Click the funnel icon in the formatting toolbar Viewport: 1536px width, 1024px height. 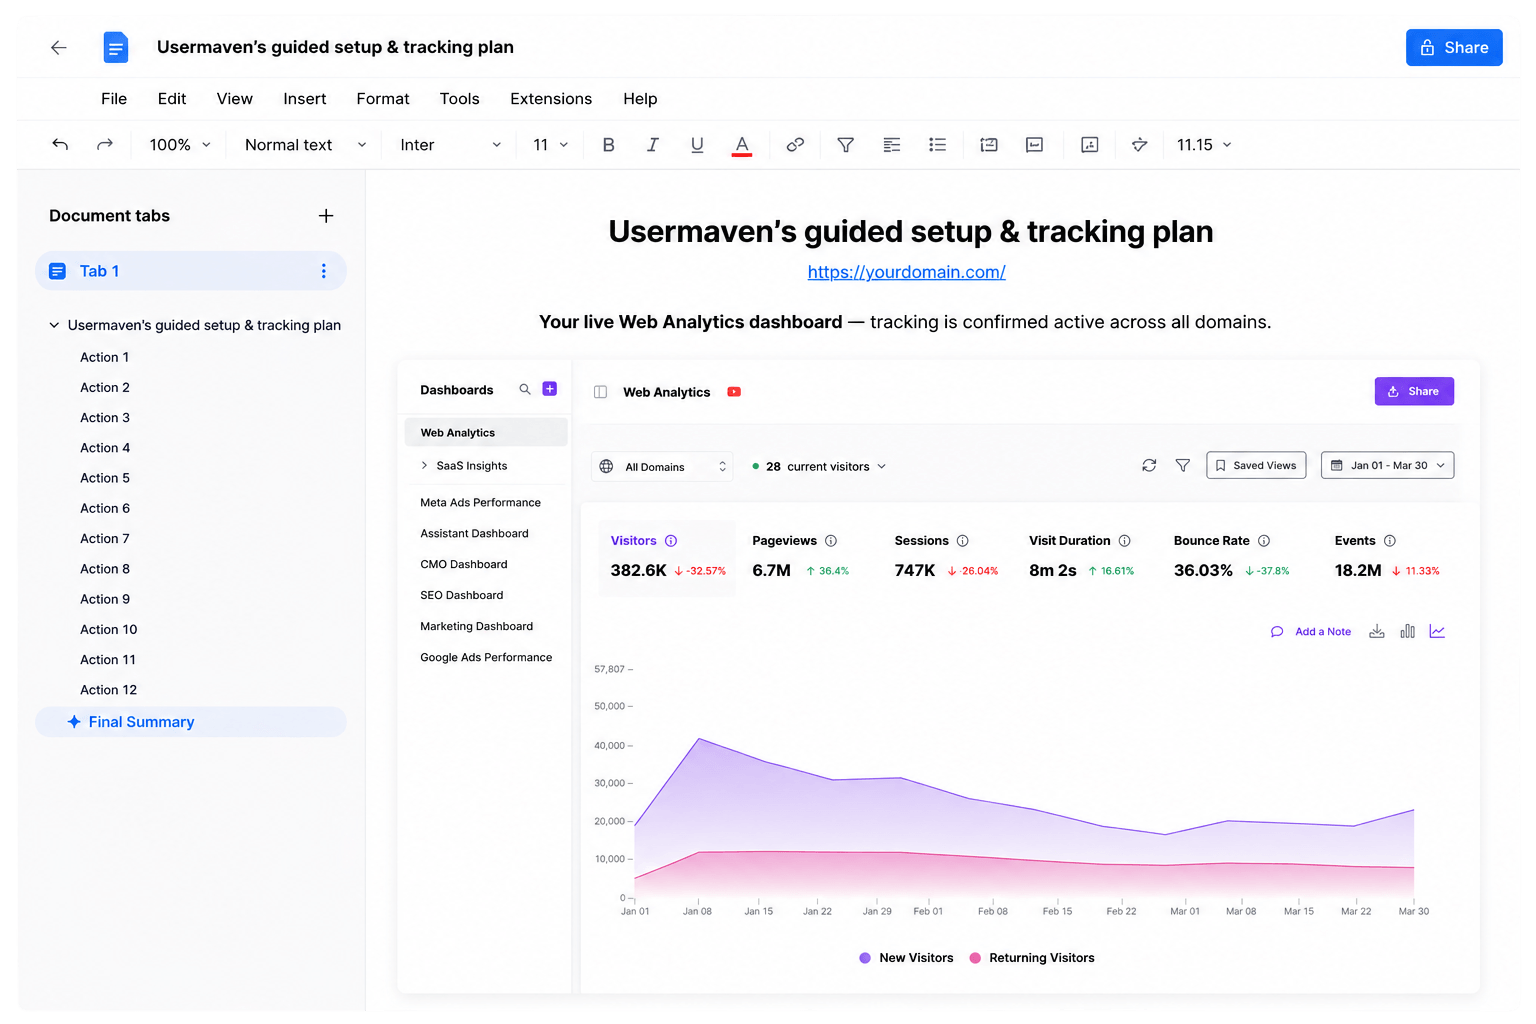coord(845,145)
